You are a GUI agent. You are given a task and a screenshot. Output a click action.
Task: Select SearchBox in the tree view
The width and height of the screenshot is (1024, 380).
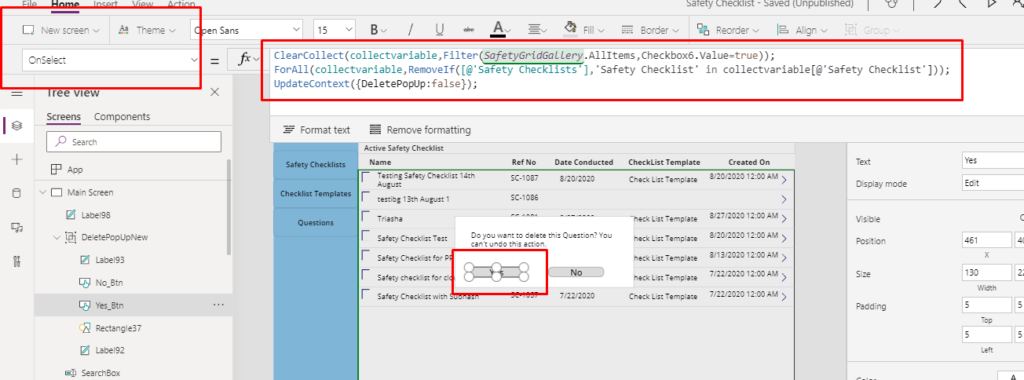[93, 373]
